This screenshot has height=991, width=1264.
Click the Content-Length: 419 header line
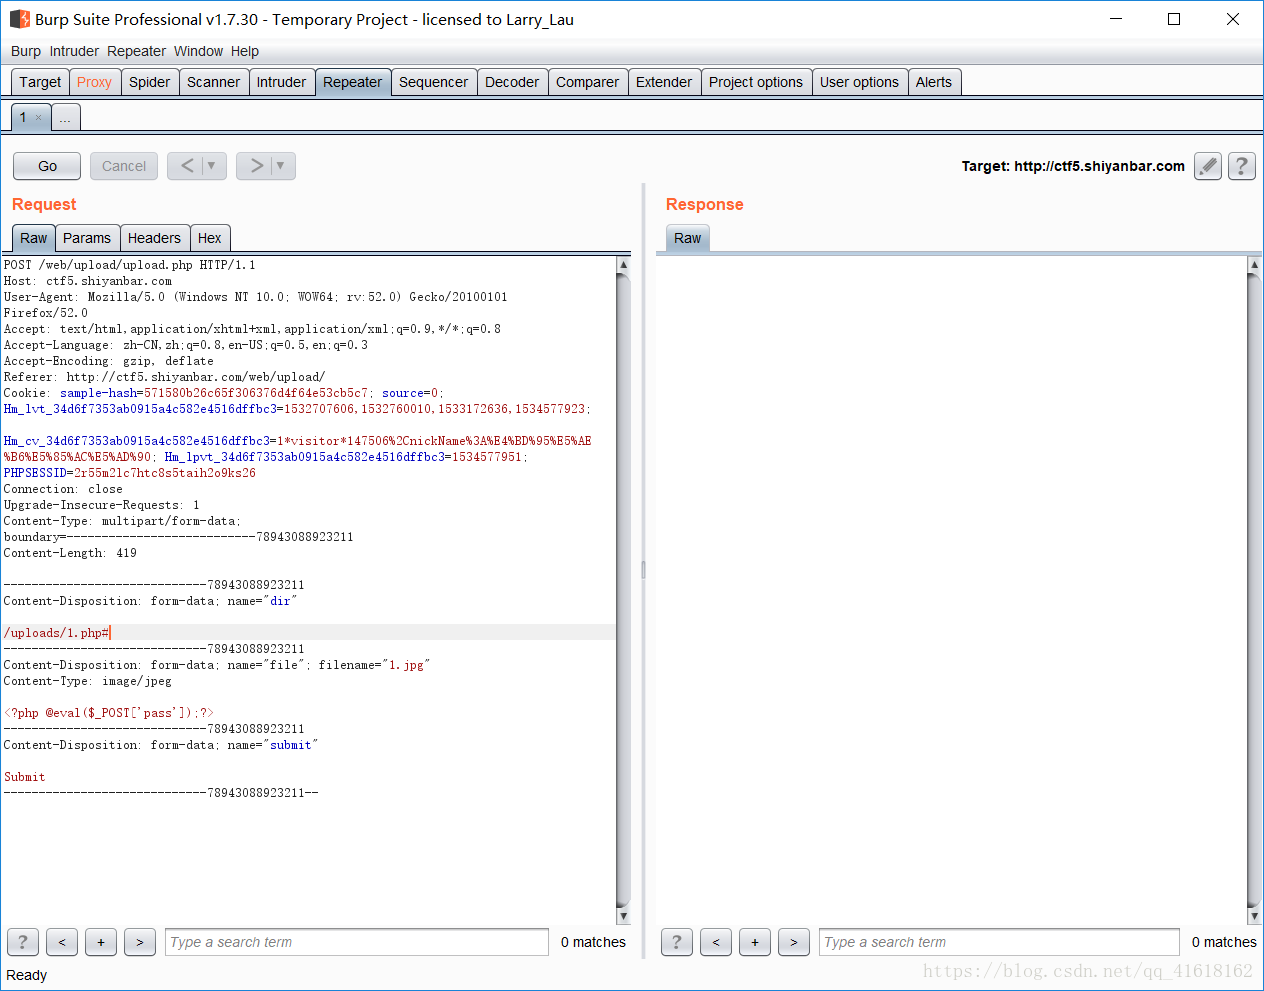[x=70, y=553]
